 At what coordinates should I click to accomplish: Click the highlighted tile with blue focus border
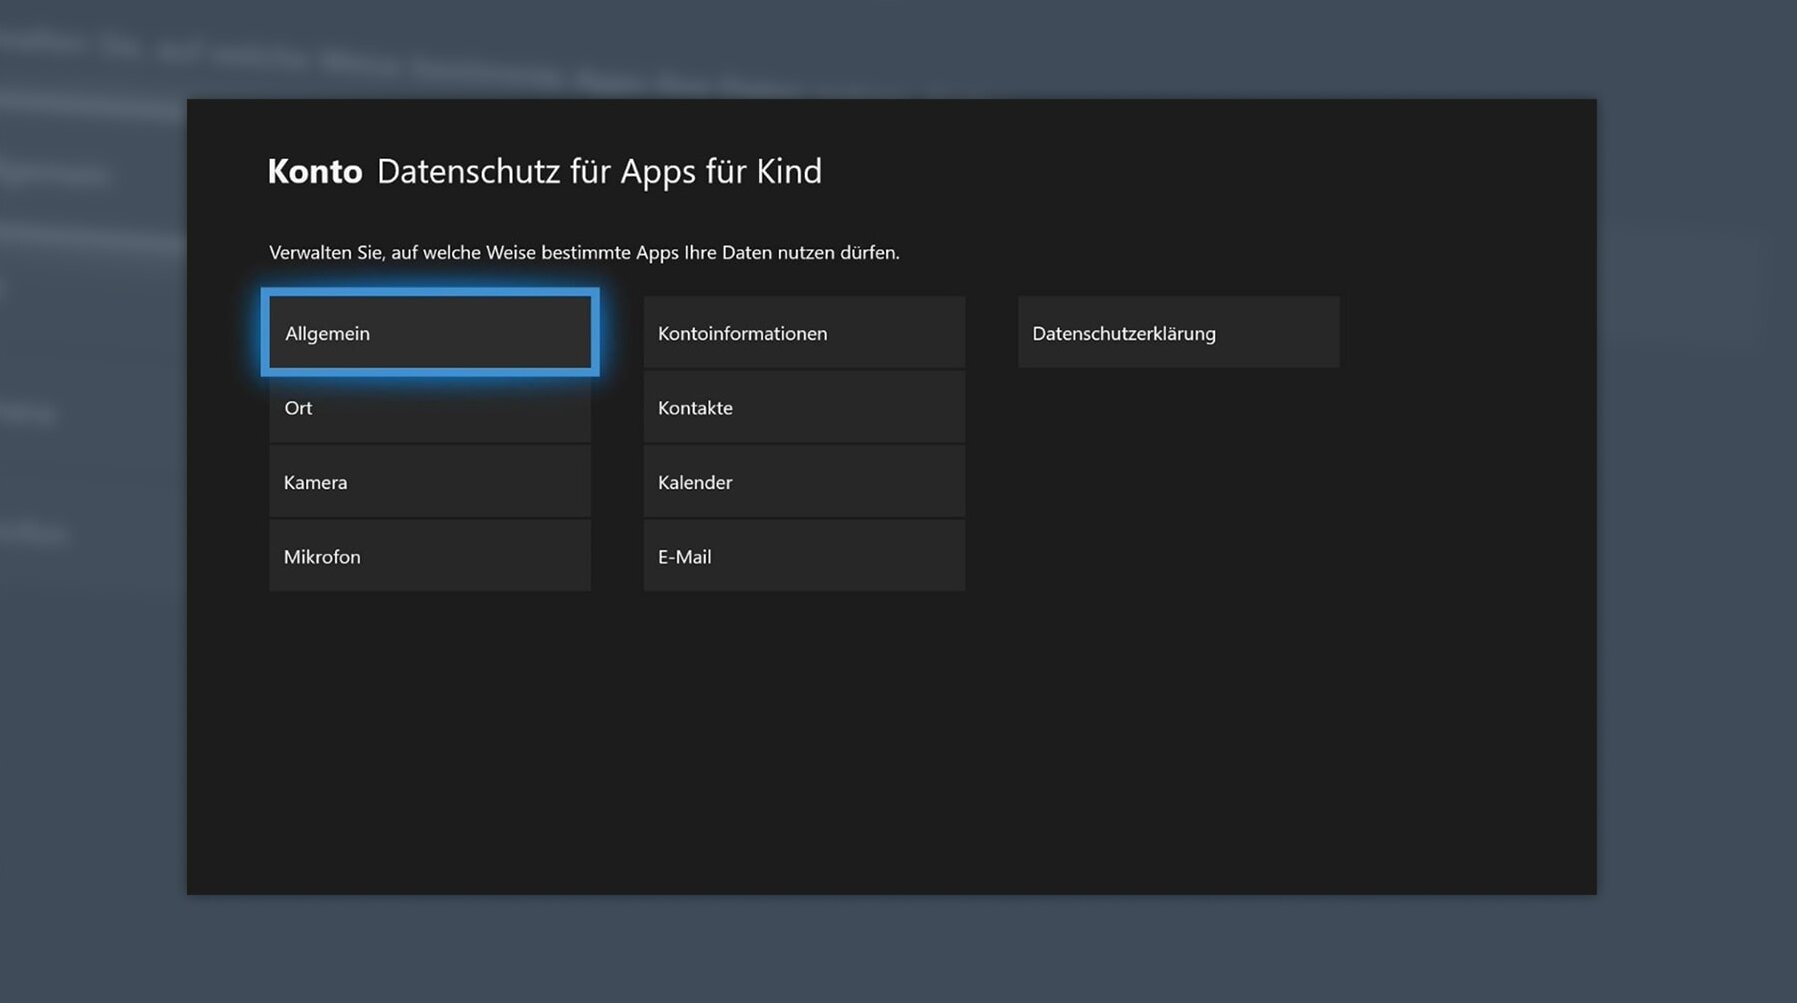tap(429, 333)
